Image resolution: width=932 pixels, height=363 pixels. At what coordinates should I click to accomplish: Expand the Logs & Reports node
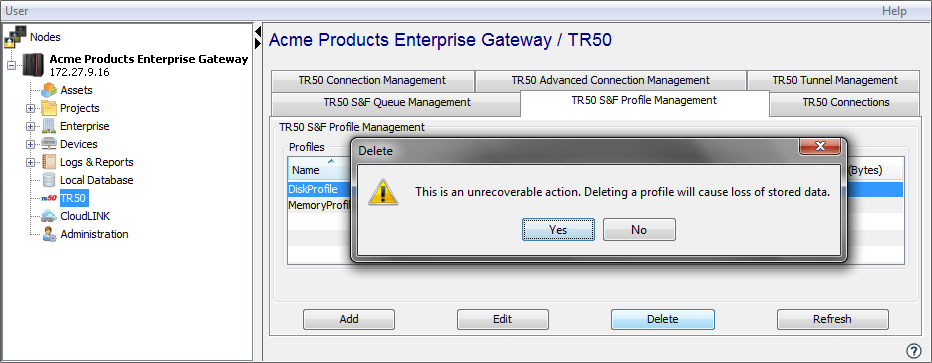click(x=30, y=162)
